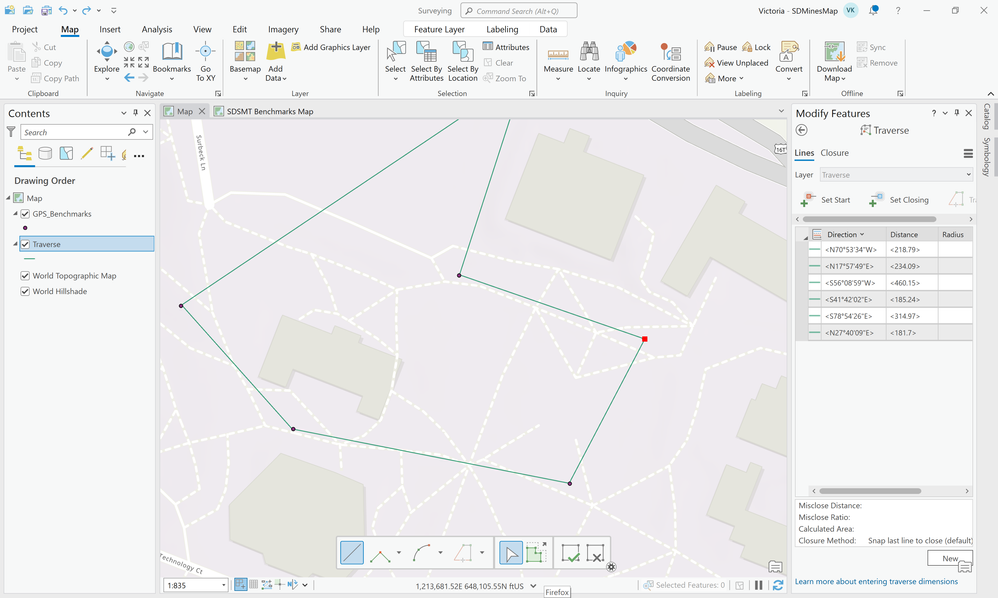Viewport: 998px width, 598px height.
Task: Click the Locate binoculars icon
Action: (589, 52)
